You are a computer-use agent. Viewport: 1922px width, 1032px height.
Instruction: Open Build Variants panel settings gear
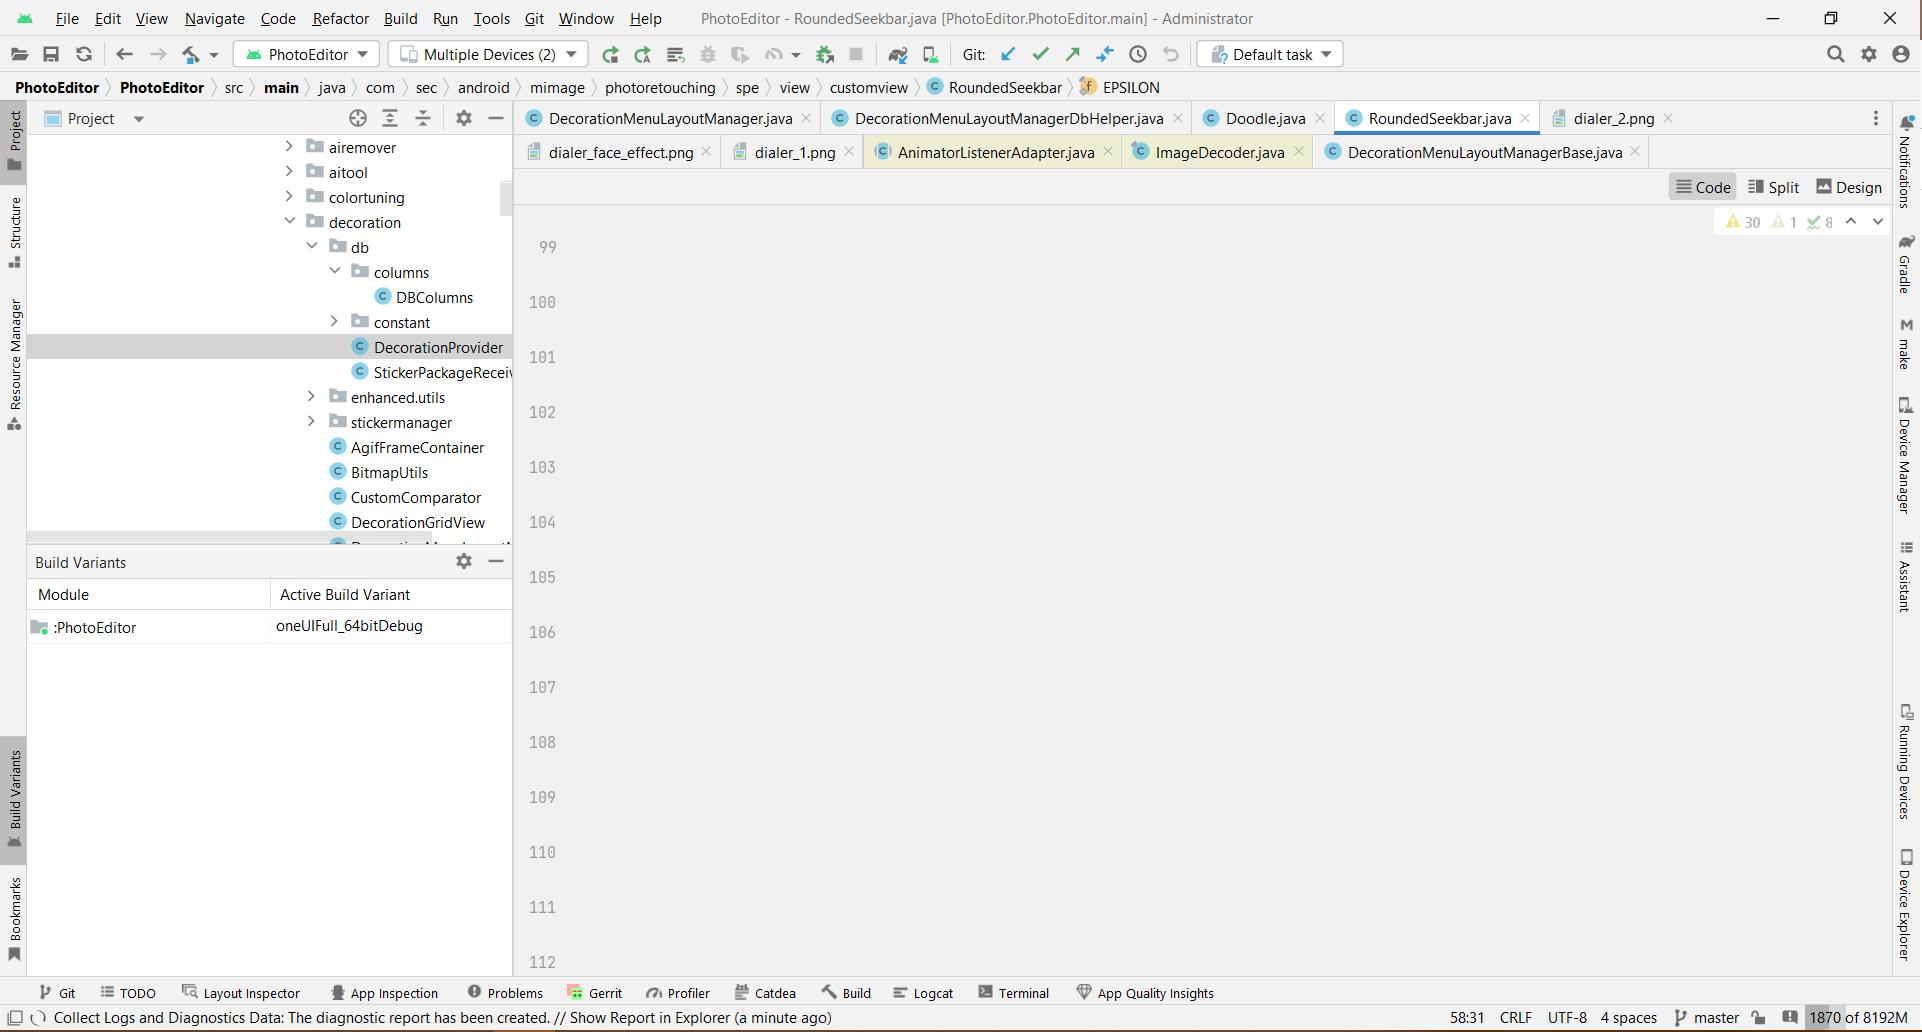point(463,561)
